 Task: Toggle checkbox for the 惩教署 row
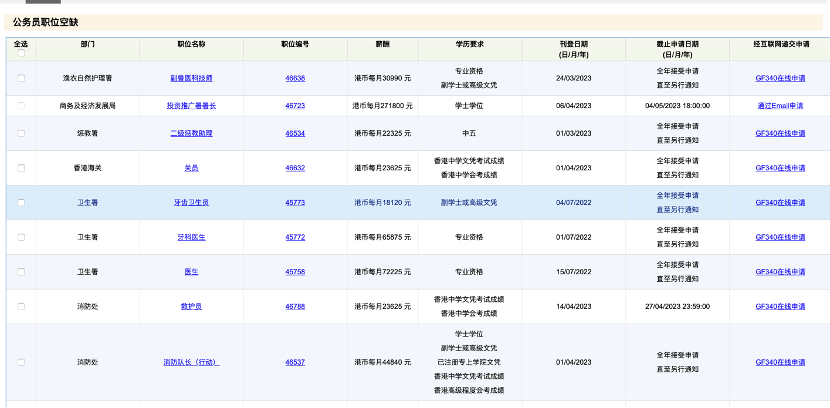(21, 133)
